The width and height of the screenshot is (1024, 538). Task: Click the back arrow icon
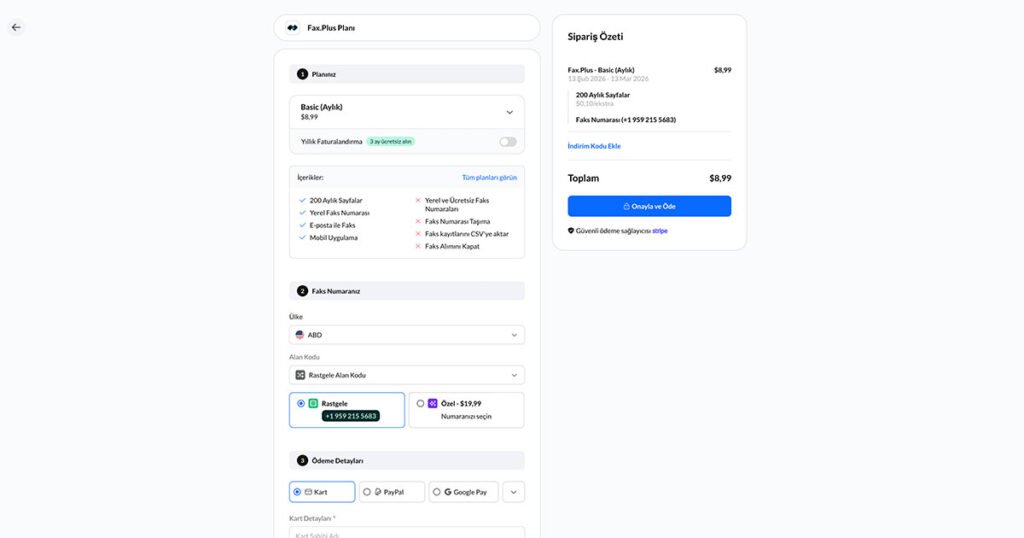(16, 27)
